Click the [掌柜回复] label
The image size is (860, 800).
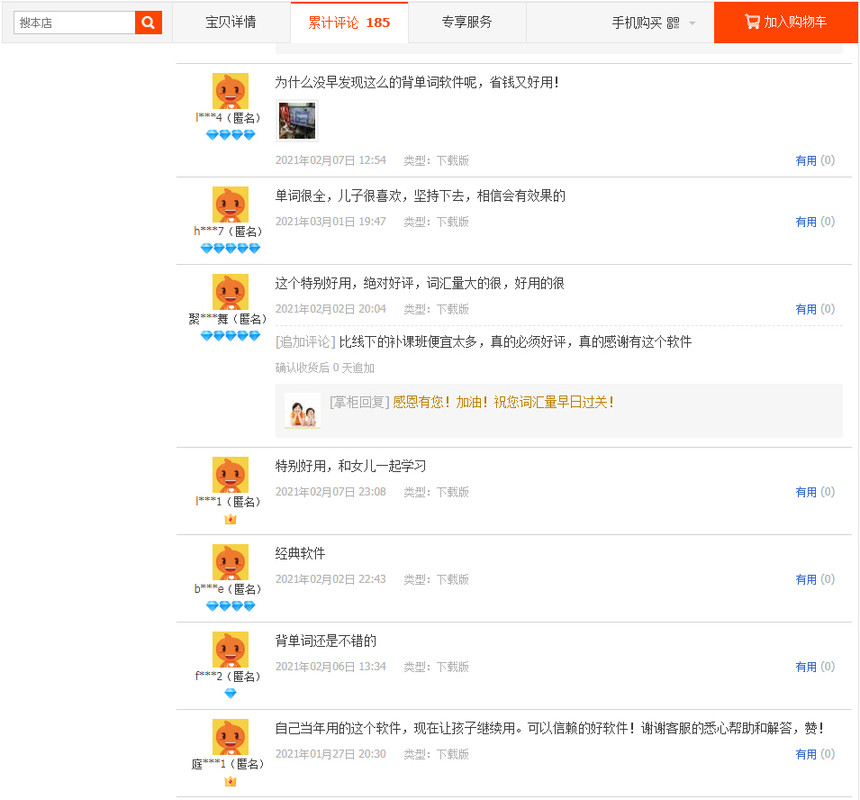tap(359, 402)
